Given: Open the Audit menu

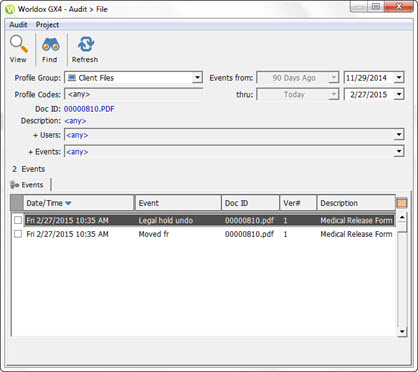Looking at the screenshot, I should click(x=18, y=25).
